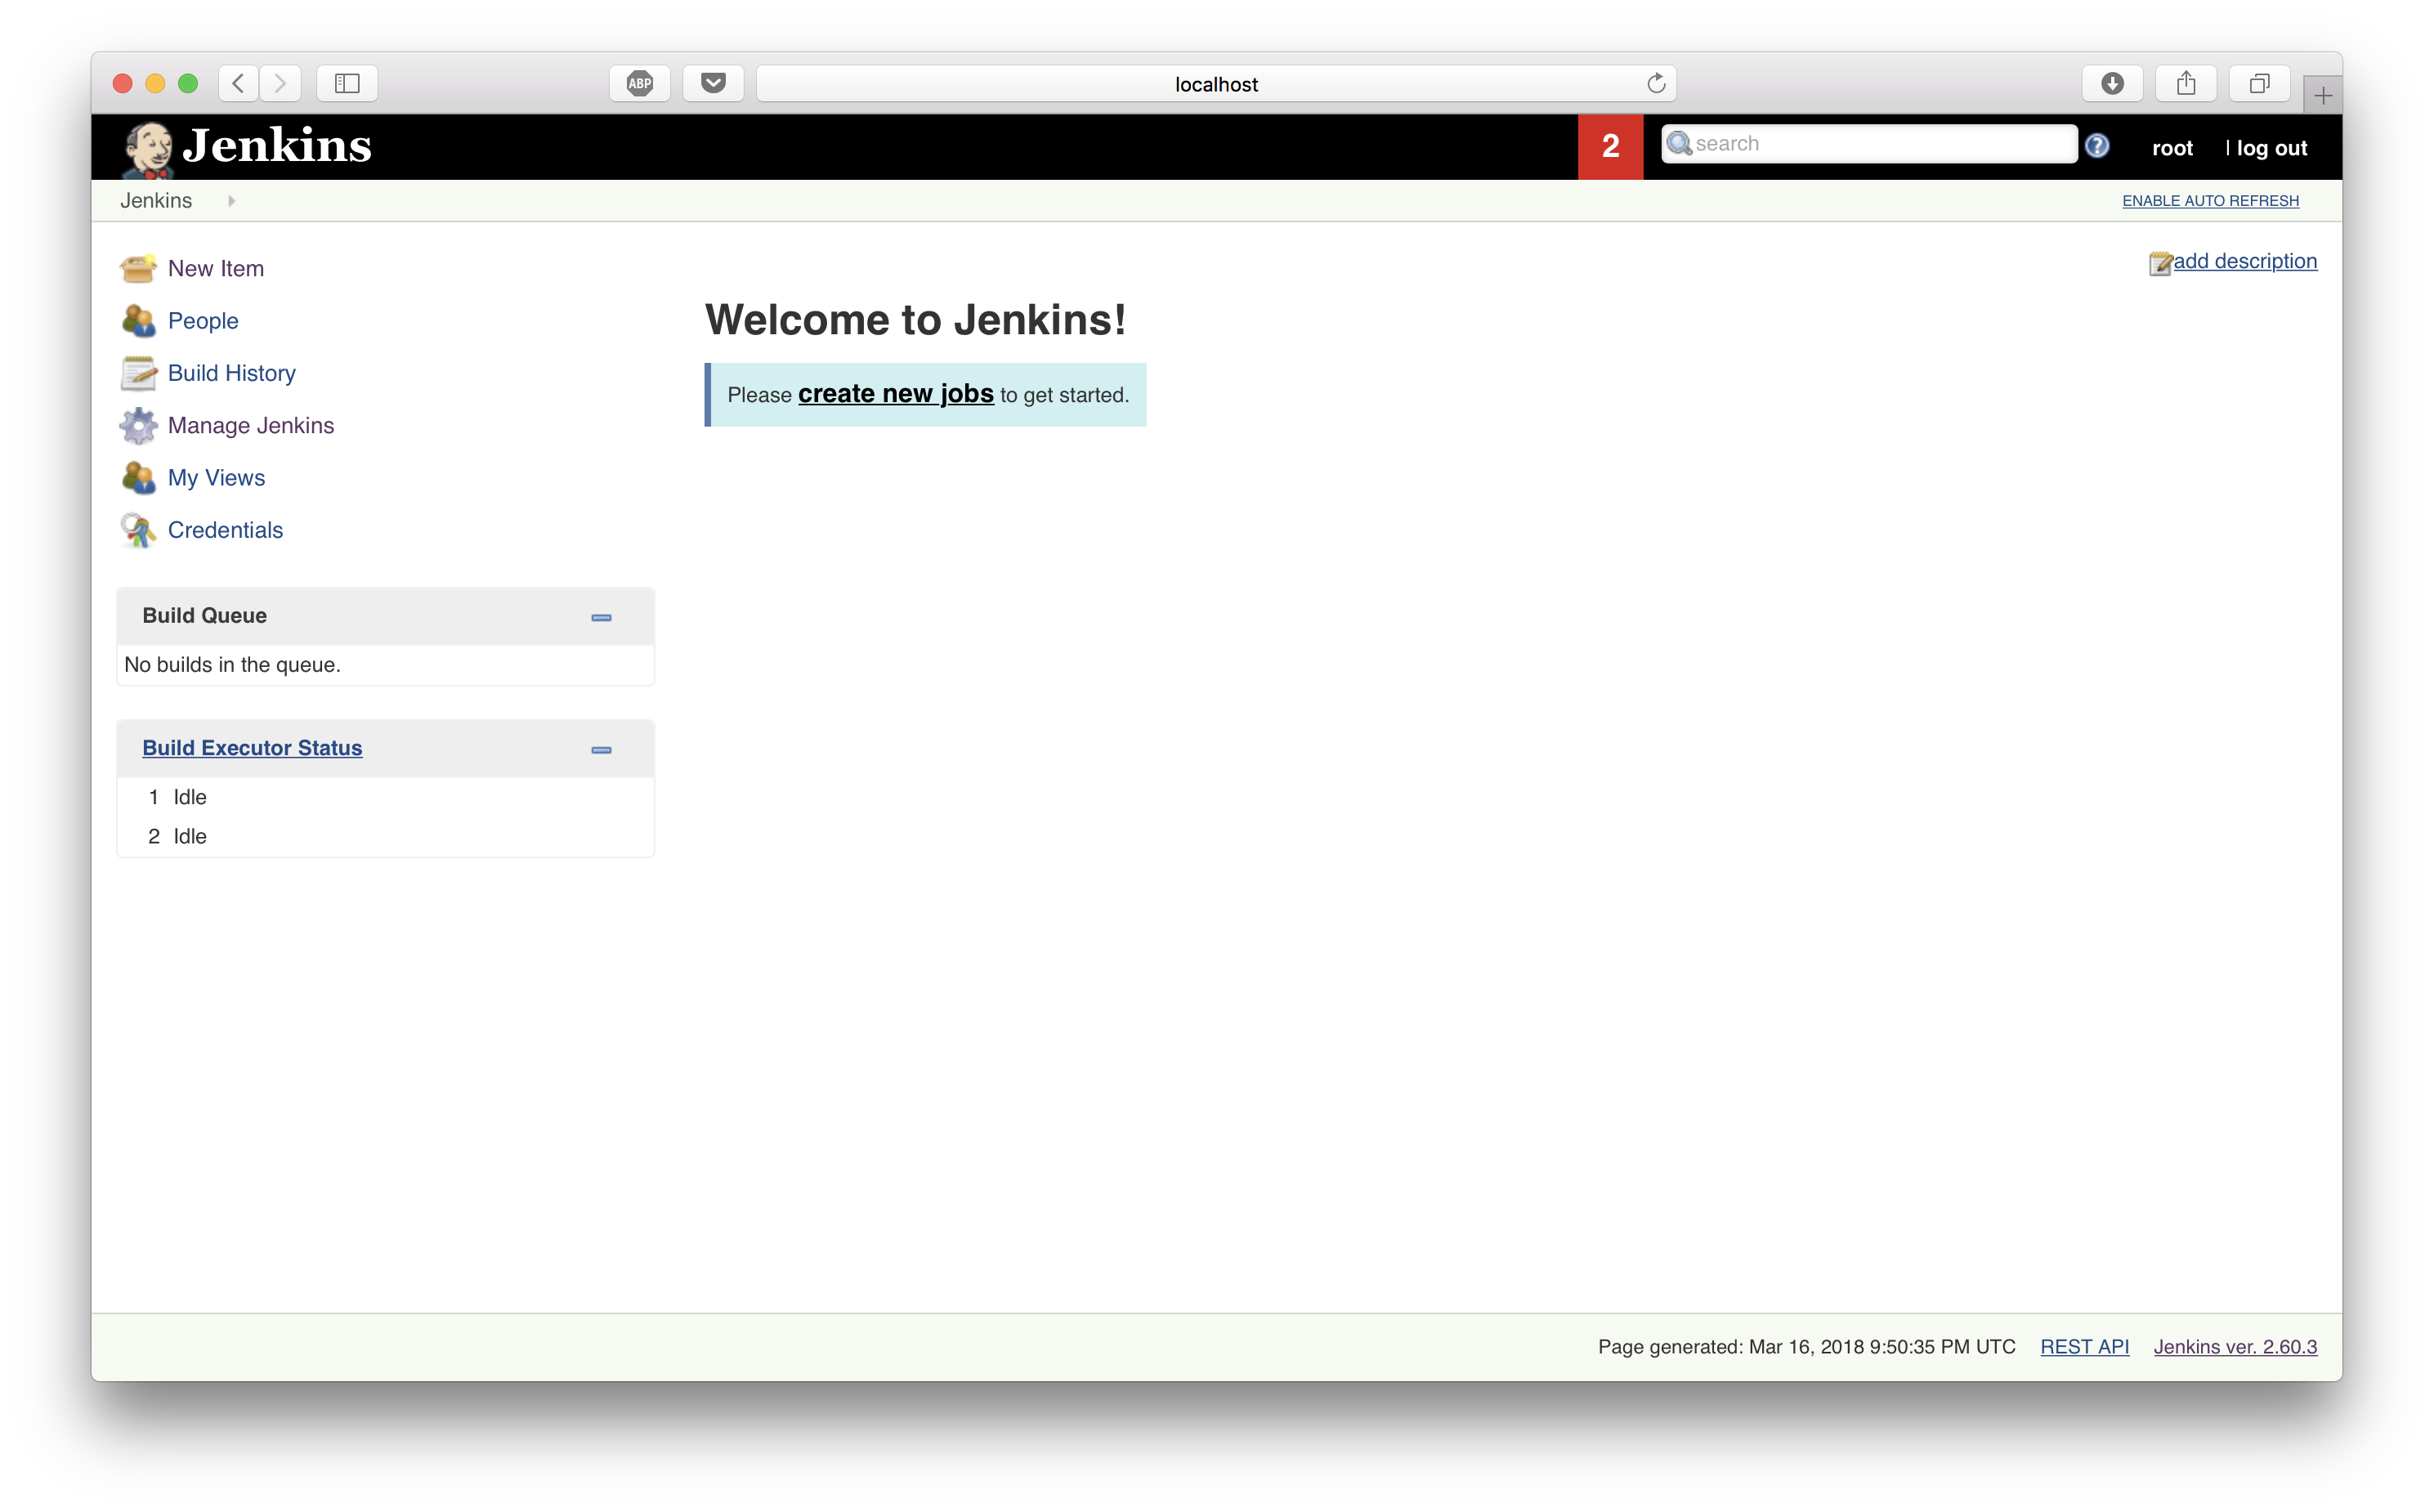Viewport: 2434px width, 1512px height.
Task: Collapse the Build Executor Status panel
Action: (x=601, y=750)
